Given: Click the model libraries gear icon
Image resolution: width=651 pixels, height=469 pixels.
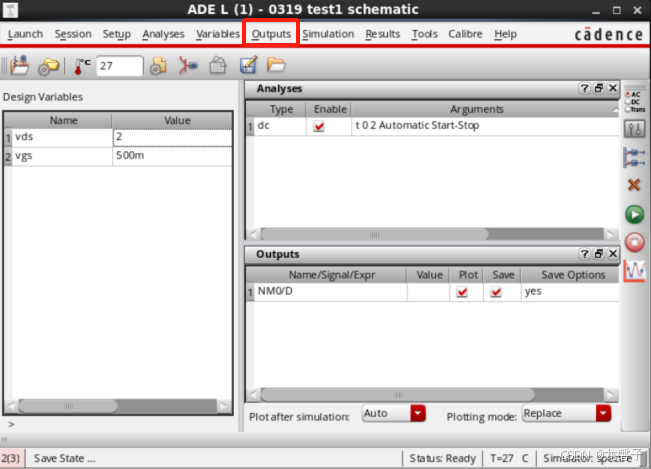Looking at the screenshot, I should point(158,66).
